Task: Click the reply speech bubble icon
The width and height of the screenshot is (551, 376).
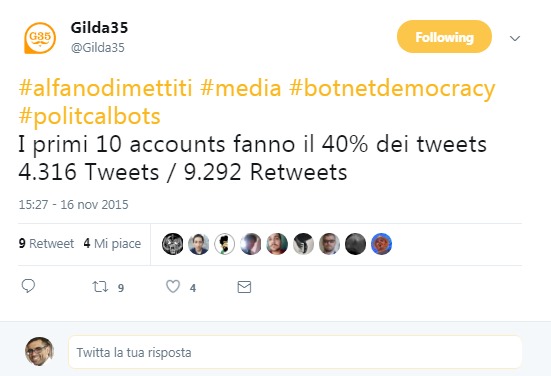Action: point(28,286)
